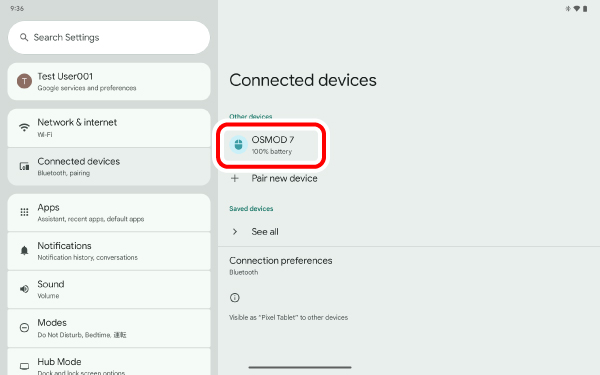Viewport: 600px width, 375px height.
Task: Click the Test User001 avatar
Action: click(24, 81)
